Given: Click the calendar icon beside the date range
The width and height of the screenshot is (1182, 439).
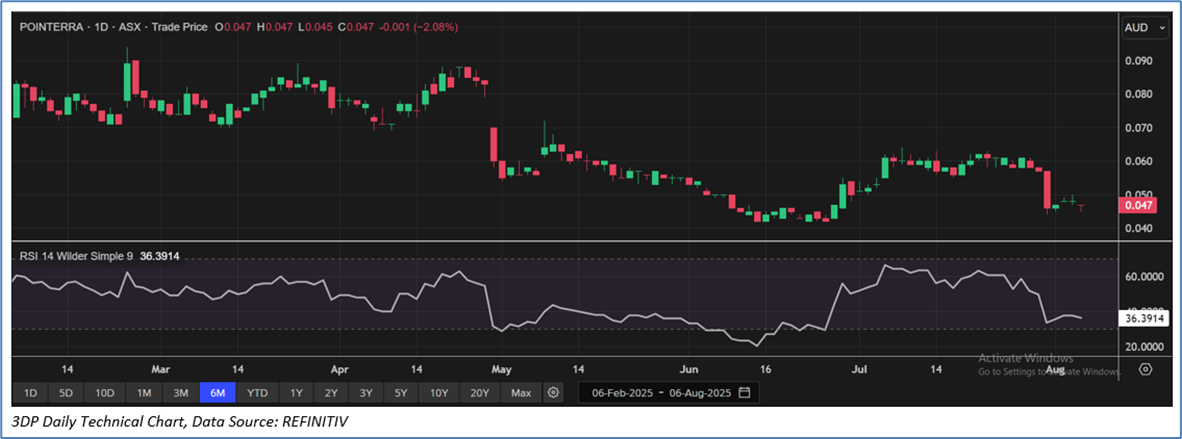Looking at the screenshot, I should click(x=745, y=392).
